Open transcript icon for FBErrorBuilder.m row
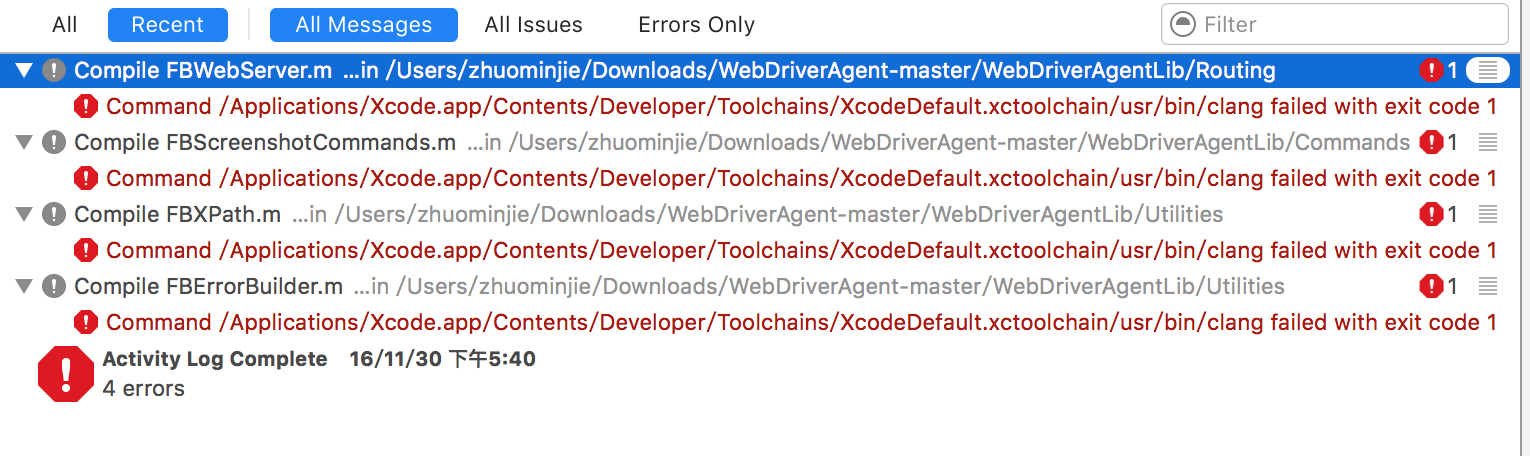Screen dimensions: 1530x456 tap(1487, 286)
